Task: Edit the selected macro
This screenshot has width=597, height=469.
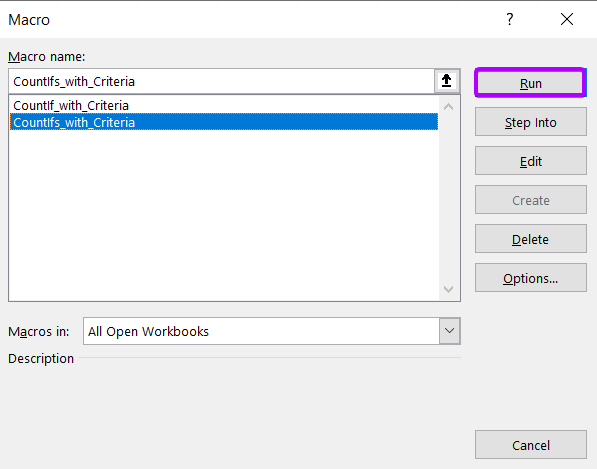Action: [x=530, y=161]
